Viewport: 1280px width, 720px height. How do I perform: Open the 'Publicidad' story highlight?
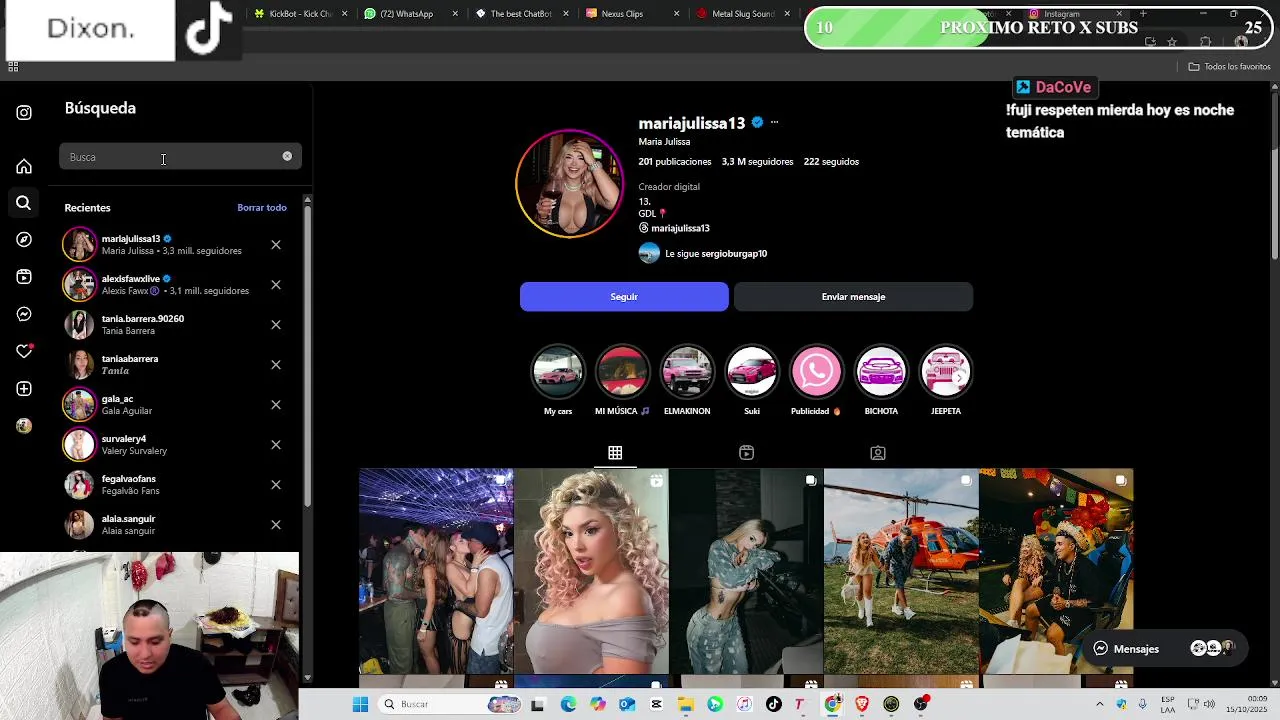pos(816,371)
